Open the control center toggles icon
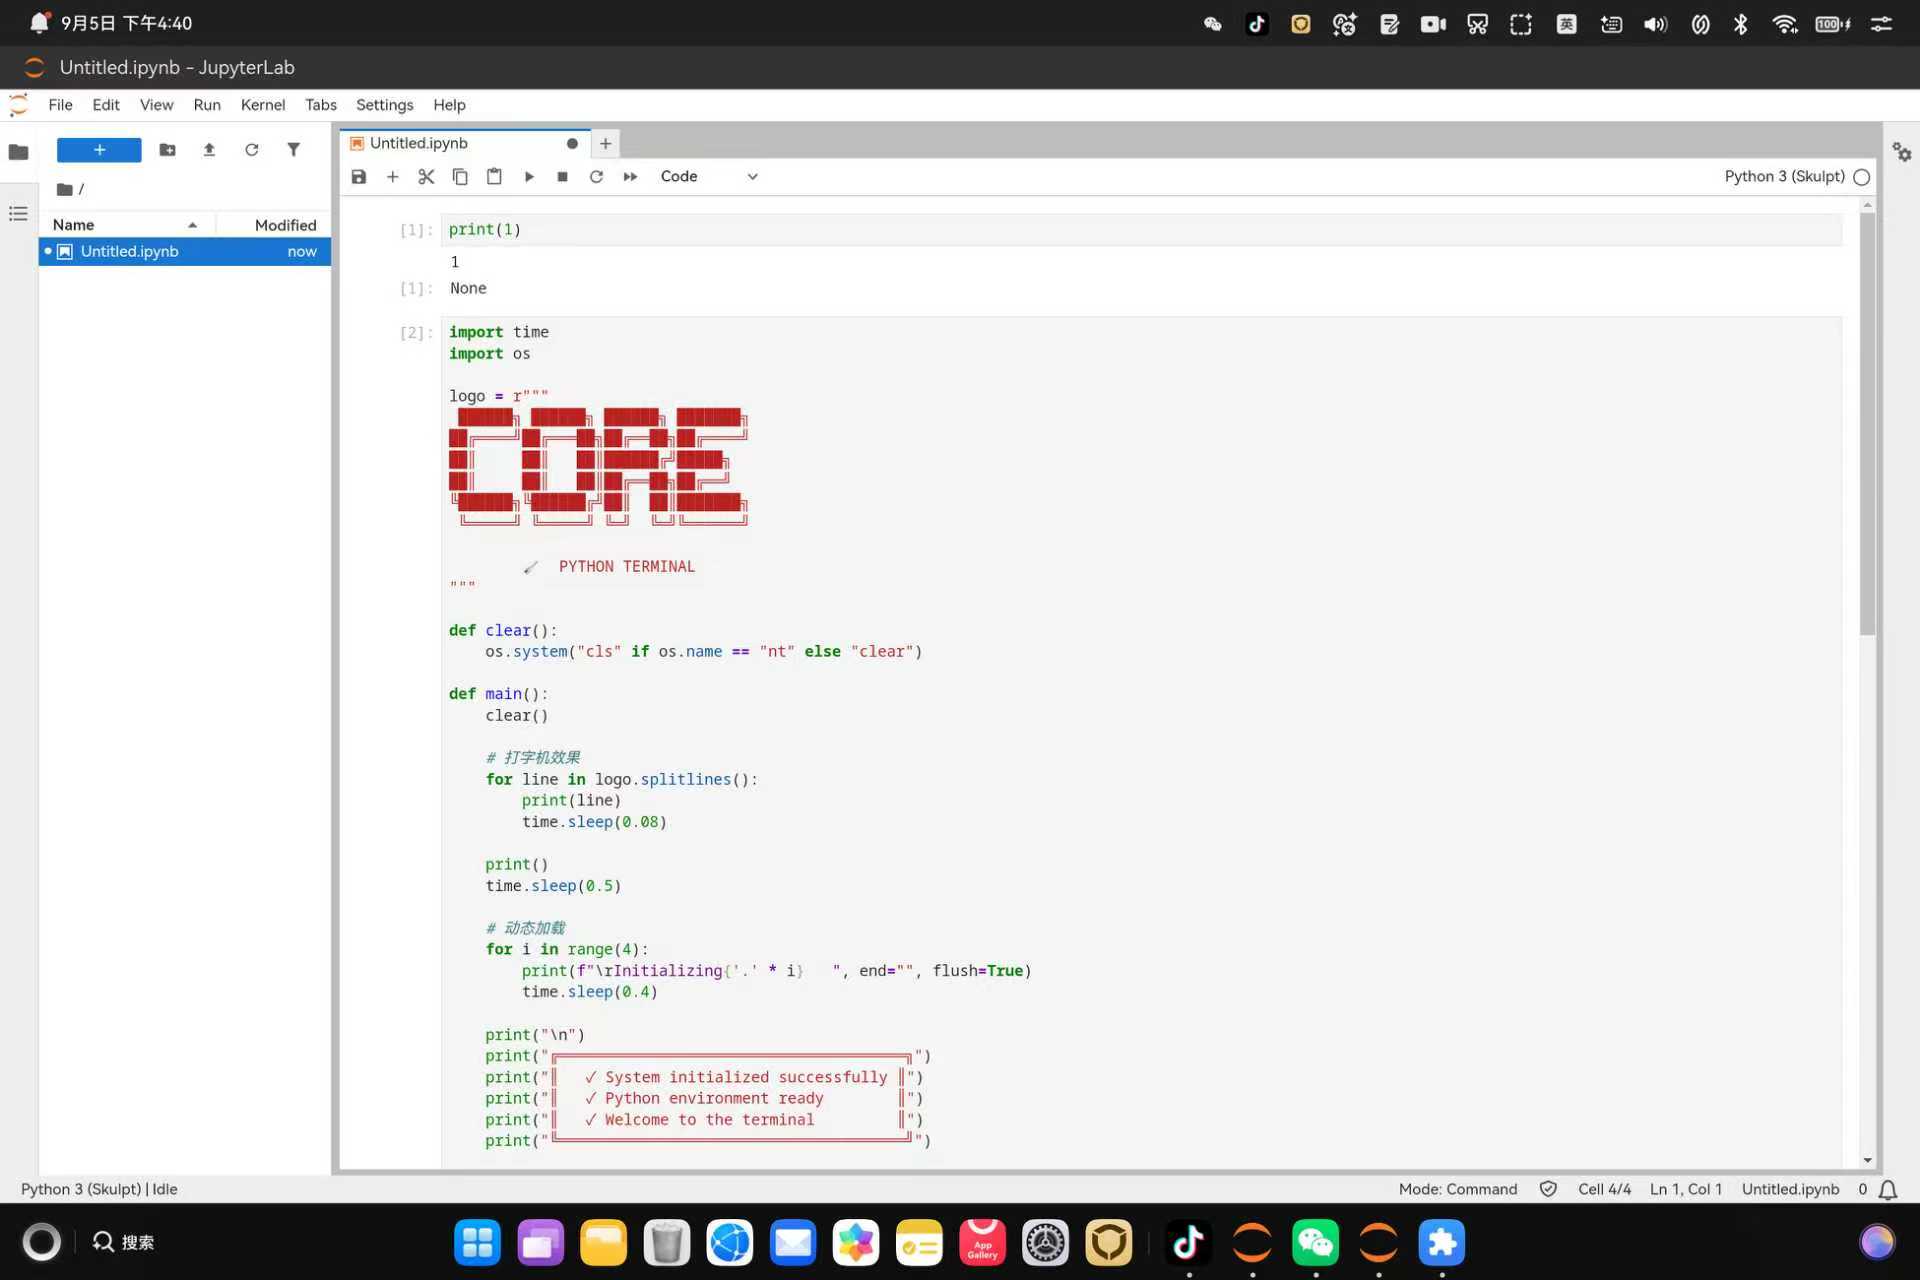Screen dimensions: 1920x1280 pos(1881,24)
